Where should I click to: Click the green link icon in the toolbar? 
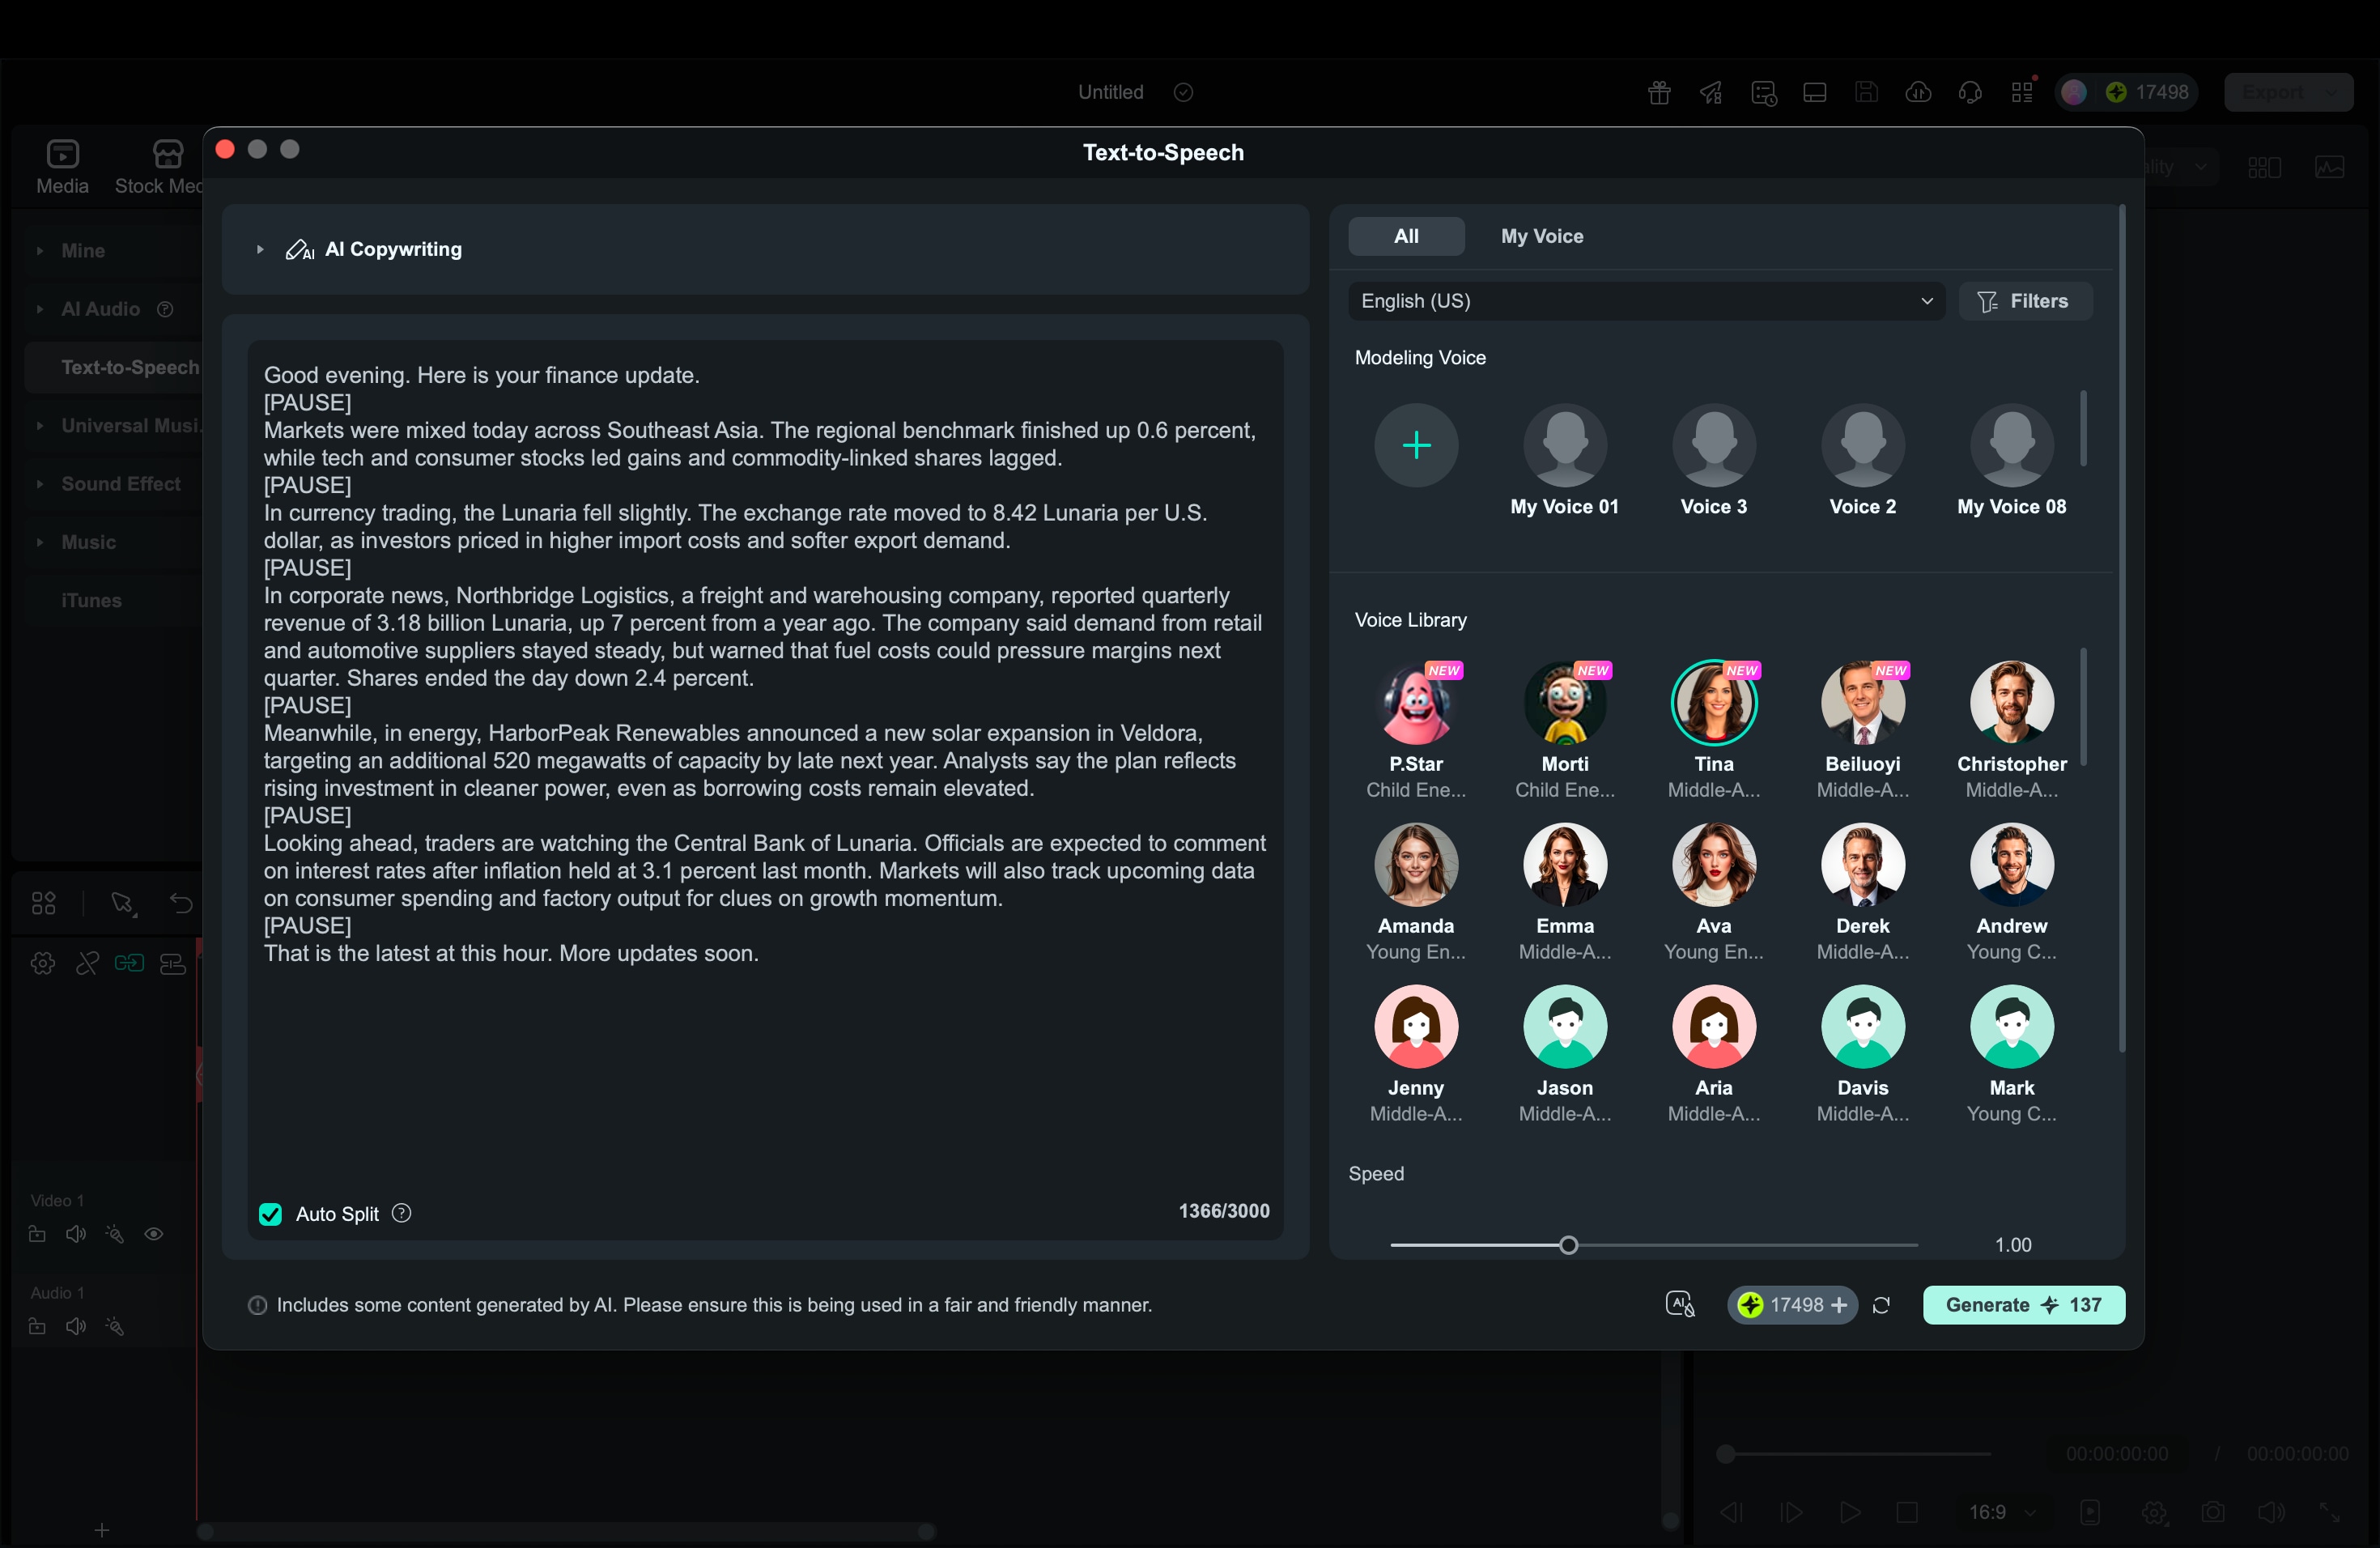[130, 963]
